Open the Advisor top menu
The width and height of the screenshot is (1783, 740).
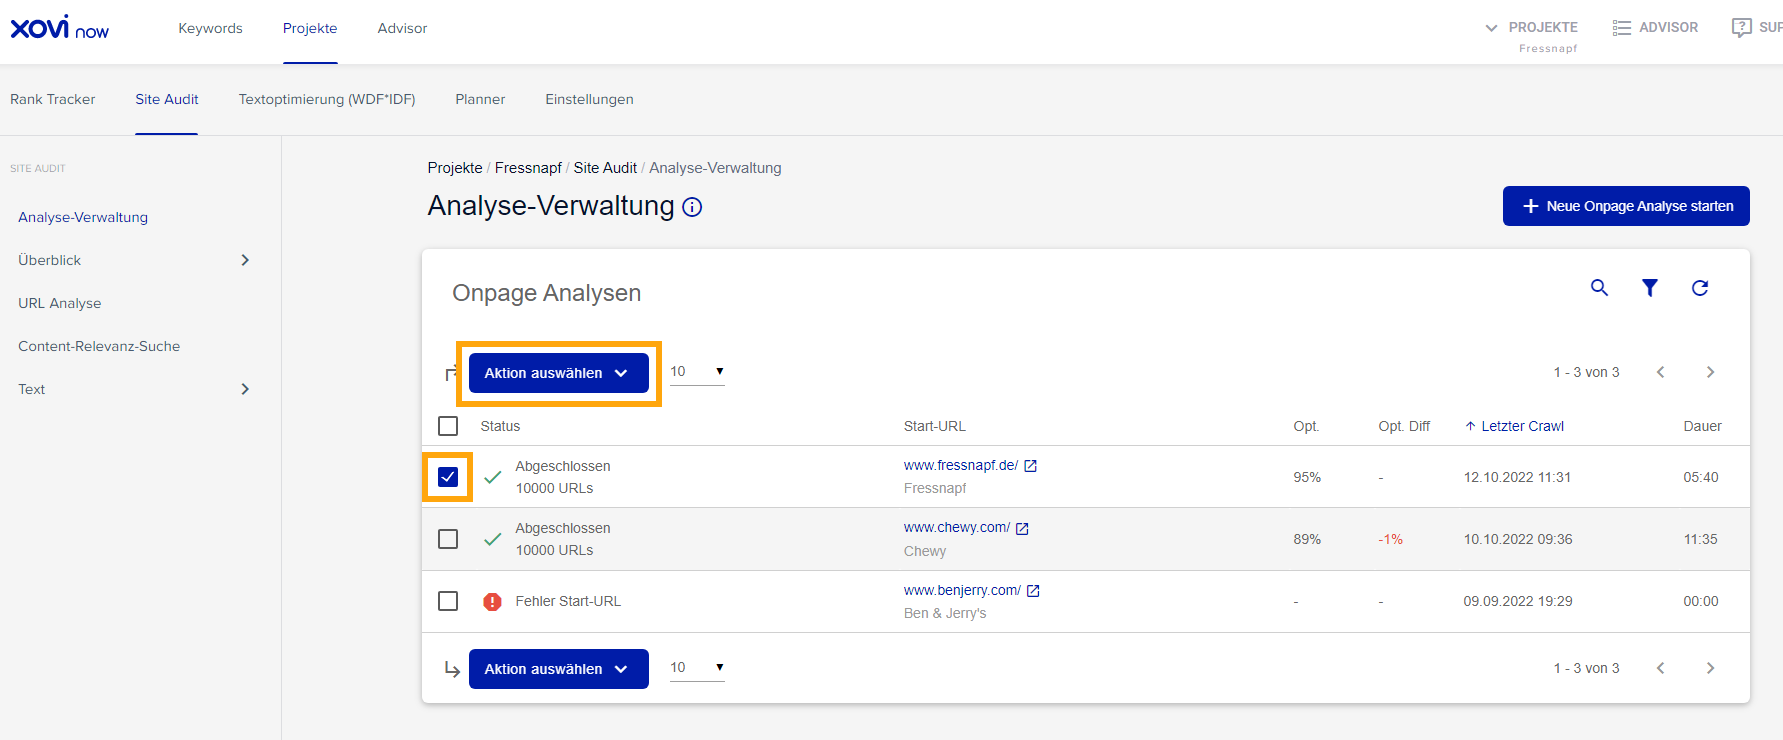(x=402, y=28)
